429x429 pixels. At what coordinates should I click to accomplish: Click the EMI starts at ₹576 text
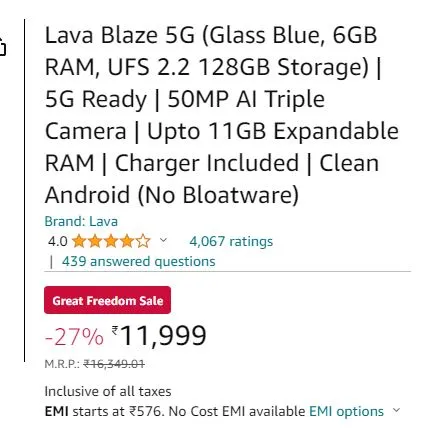pyautogui.click(x=105, y=412)
